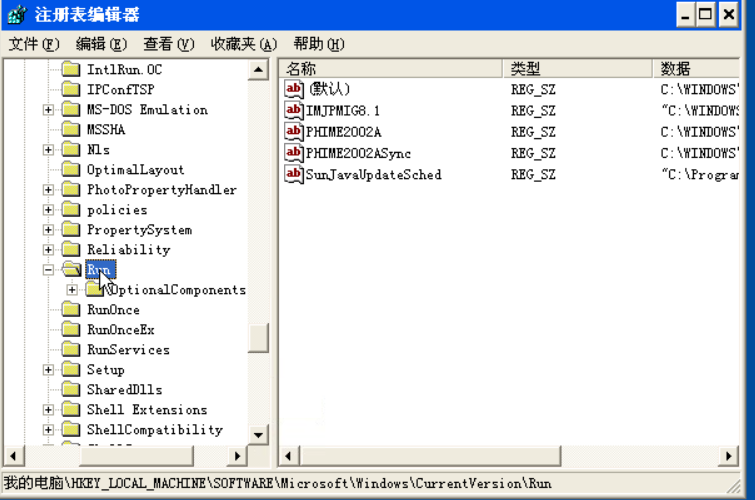This screenshot has height=500, width=755.
Task: Click the RunOnce folder icon
Action: (71, 309)
